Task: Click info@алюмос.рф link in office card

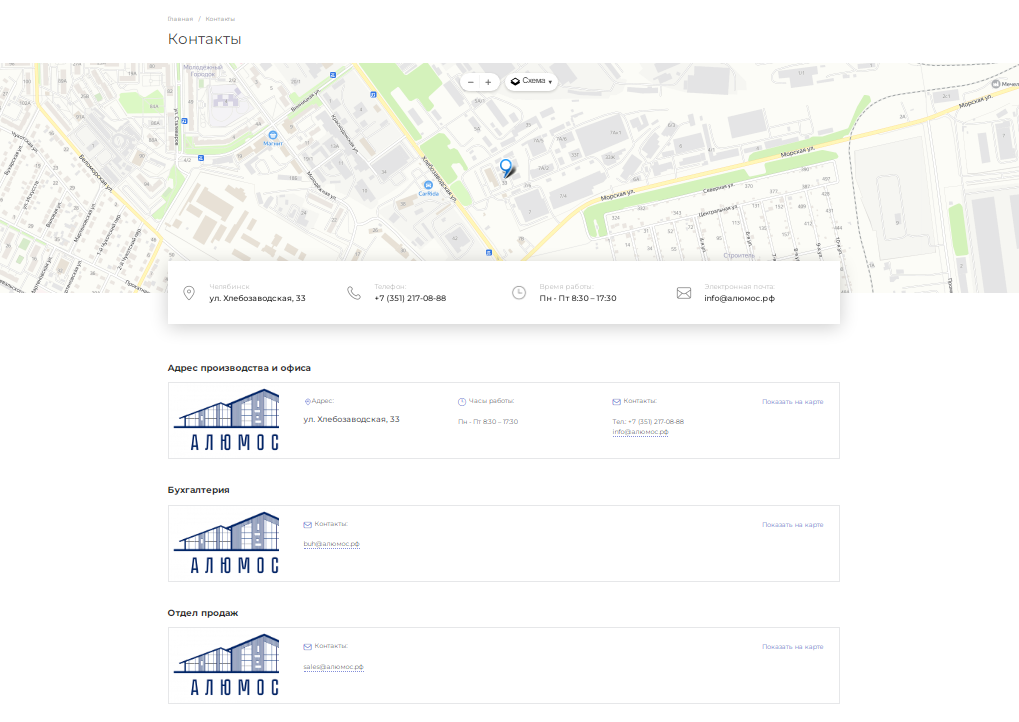Action: click(x=640, y=432)
